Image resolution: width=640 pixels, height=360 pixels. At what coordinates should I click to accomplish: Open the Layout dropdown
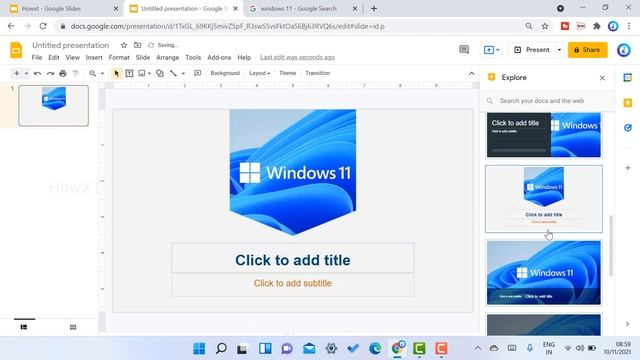[x=260, y=73]
